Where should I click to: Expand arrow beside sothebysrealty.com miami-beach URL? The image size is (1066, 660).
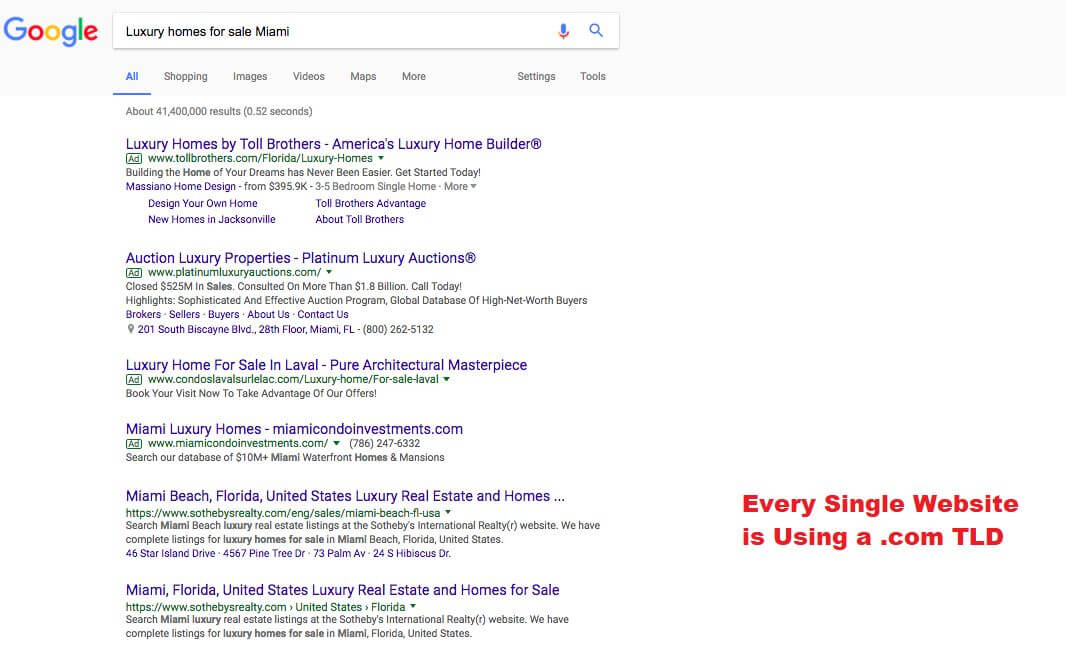(448, 513)
